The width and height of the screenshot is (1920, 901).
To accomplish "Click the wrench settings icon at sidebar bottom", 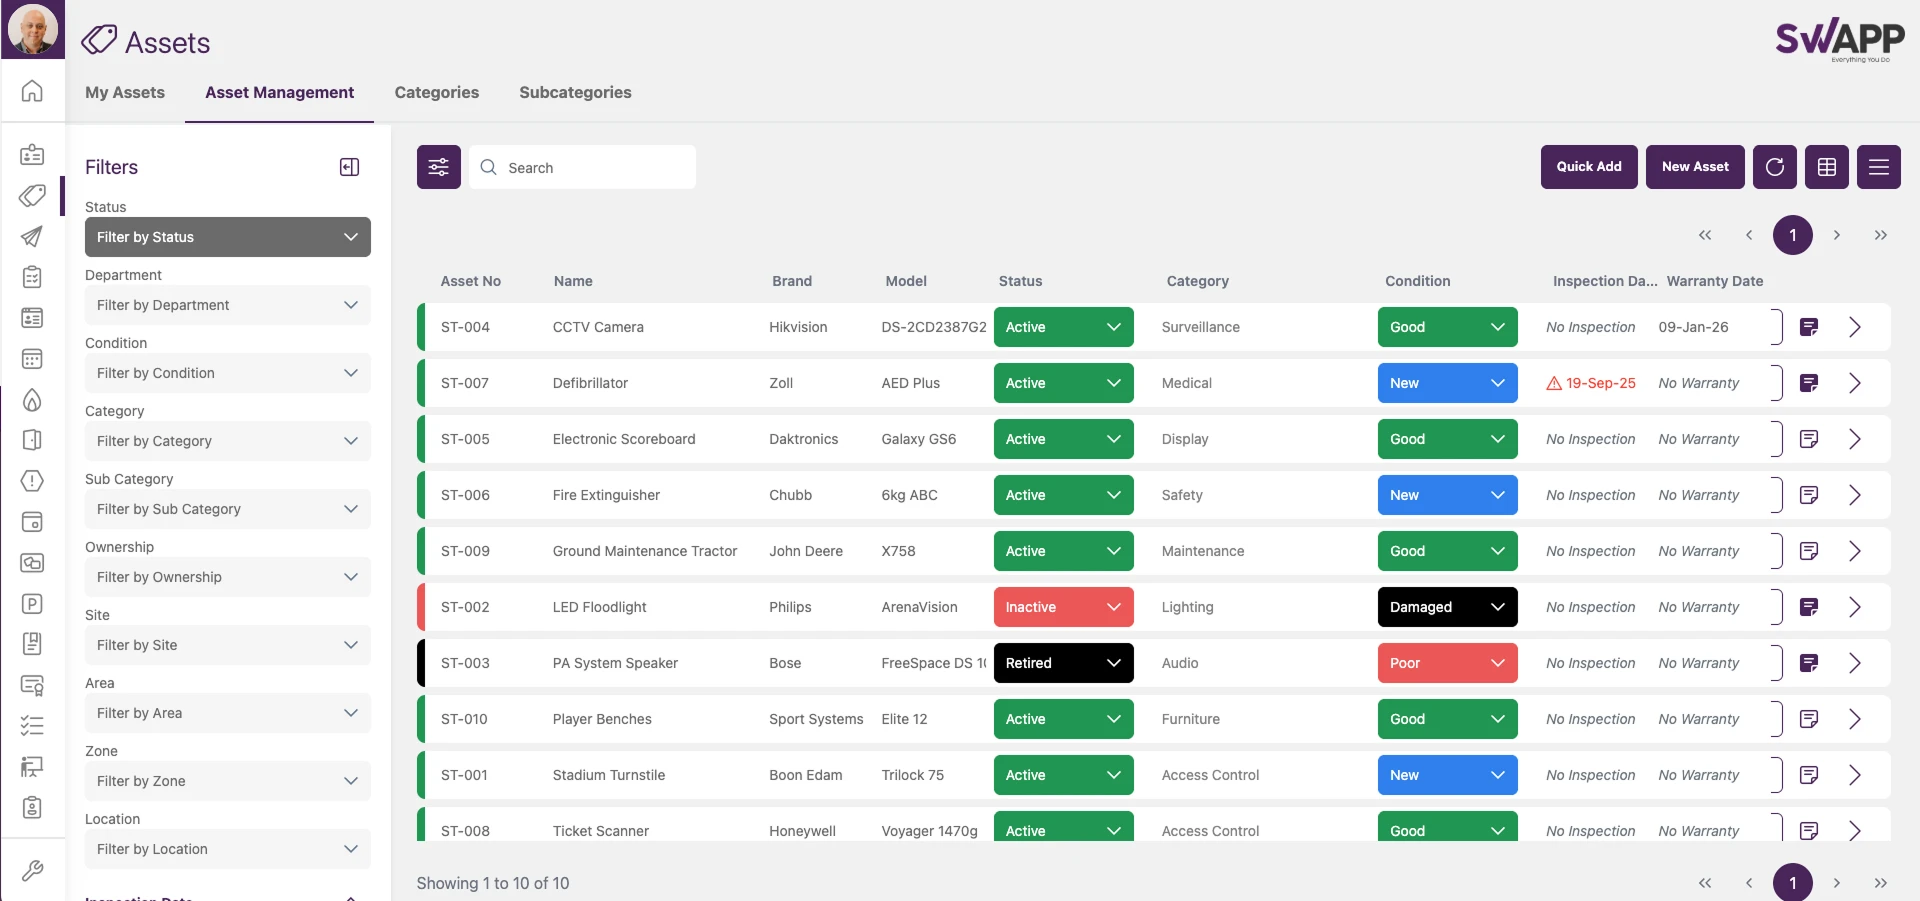I will point(33,871).
